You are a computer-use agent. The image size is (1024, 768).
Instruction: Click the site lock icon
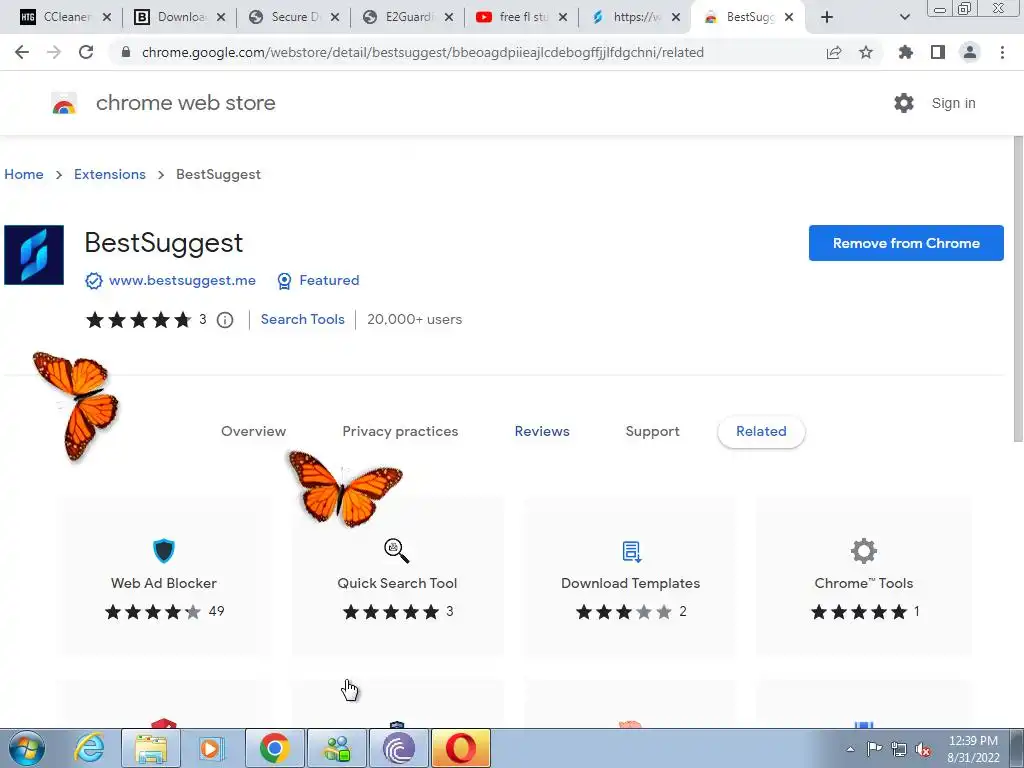point(126,52)
